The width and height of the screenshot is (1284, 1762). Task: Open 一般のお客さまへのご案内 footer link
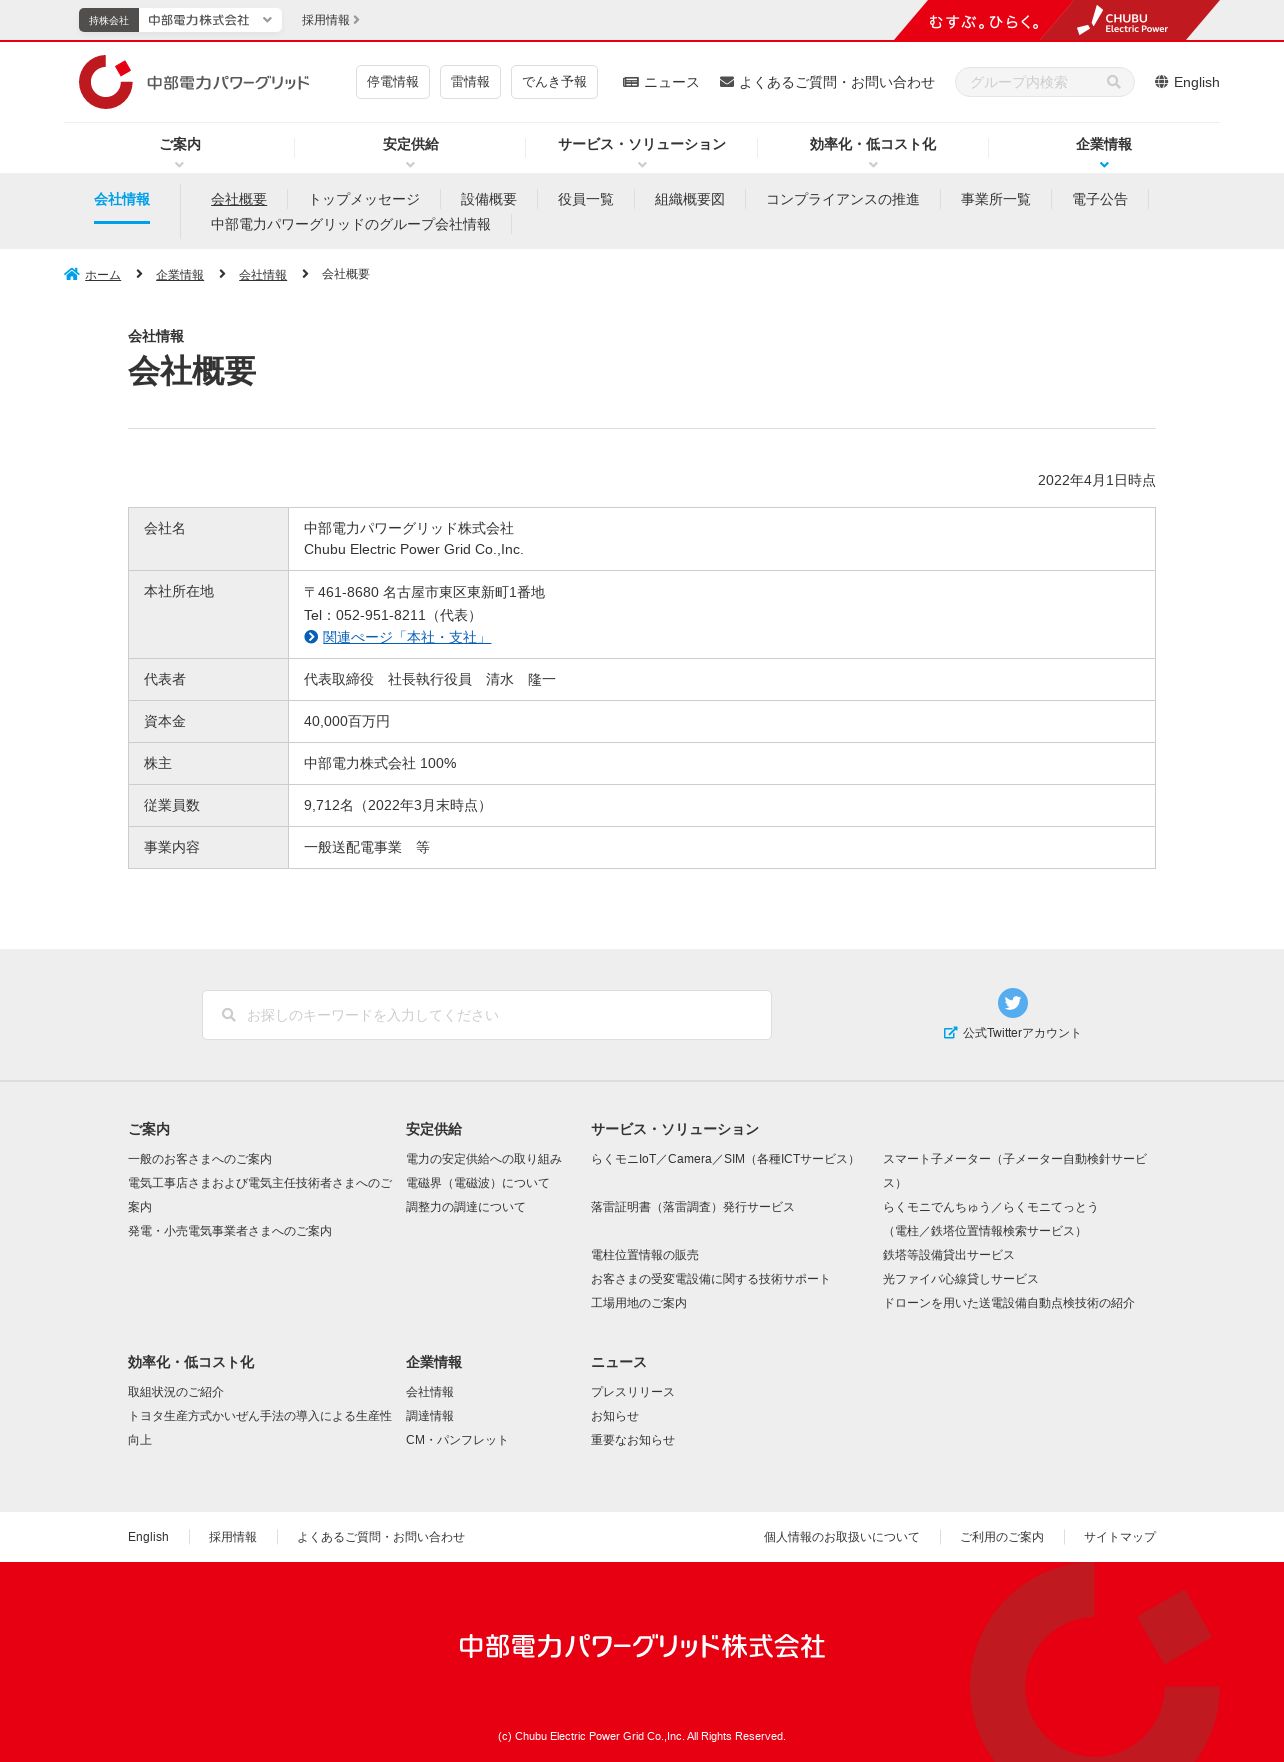click(200, 1159)
